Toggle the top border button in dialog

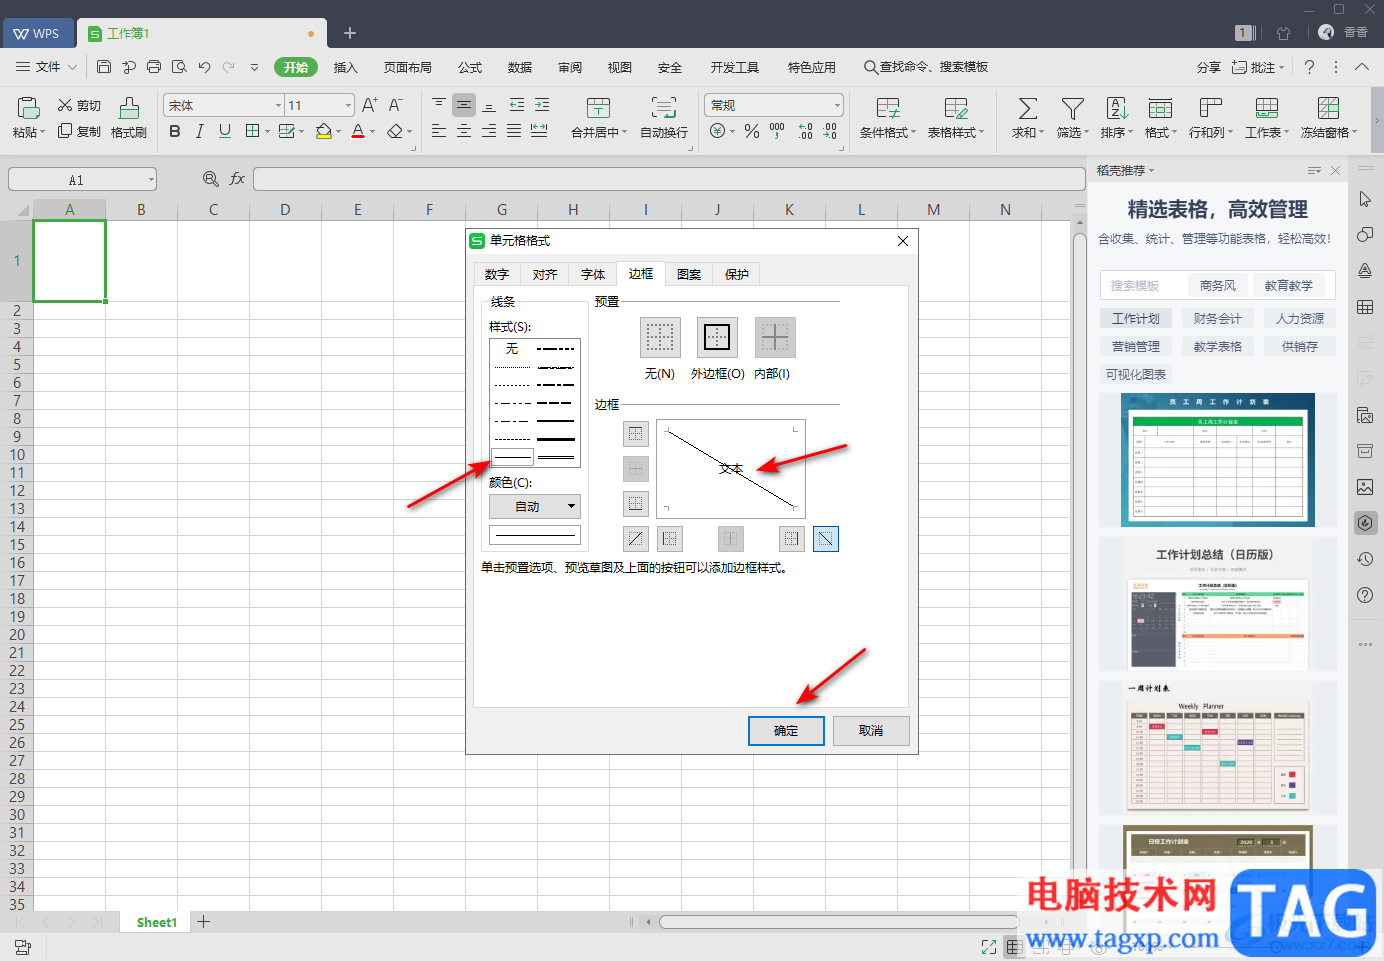click(636, 434)
